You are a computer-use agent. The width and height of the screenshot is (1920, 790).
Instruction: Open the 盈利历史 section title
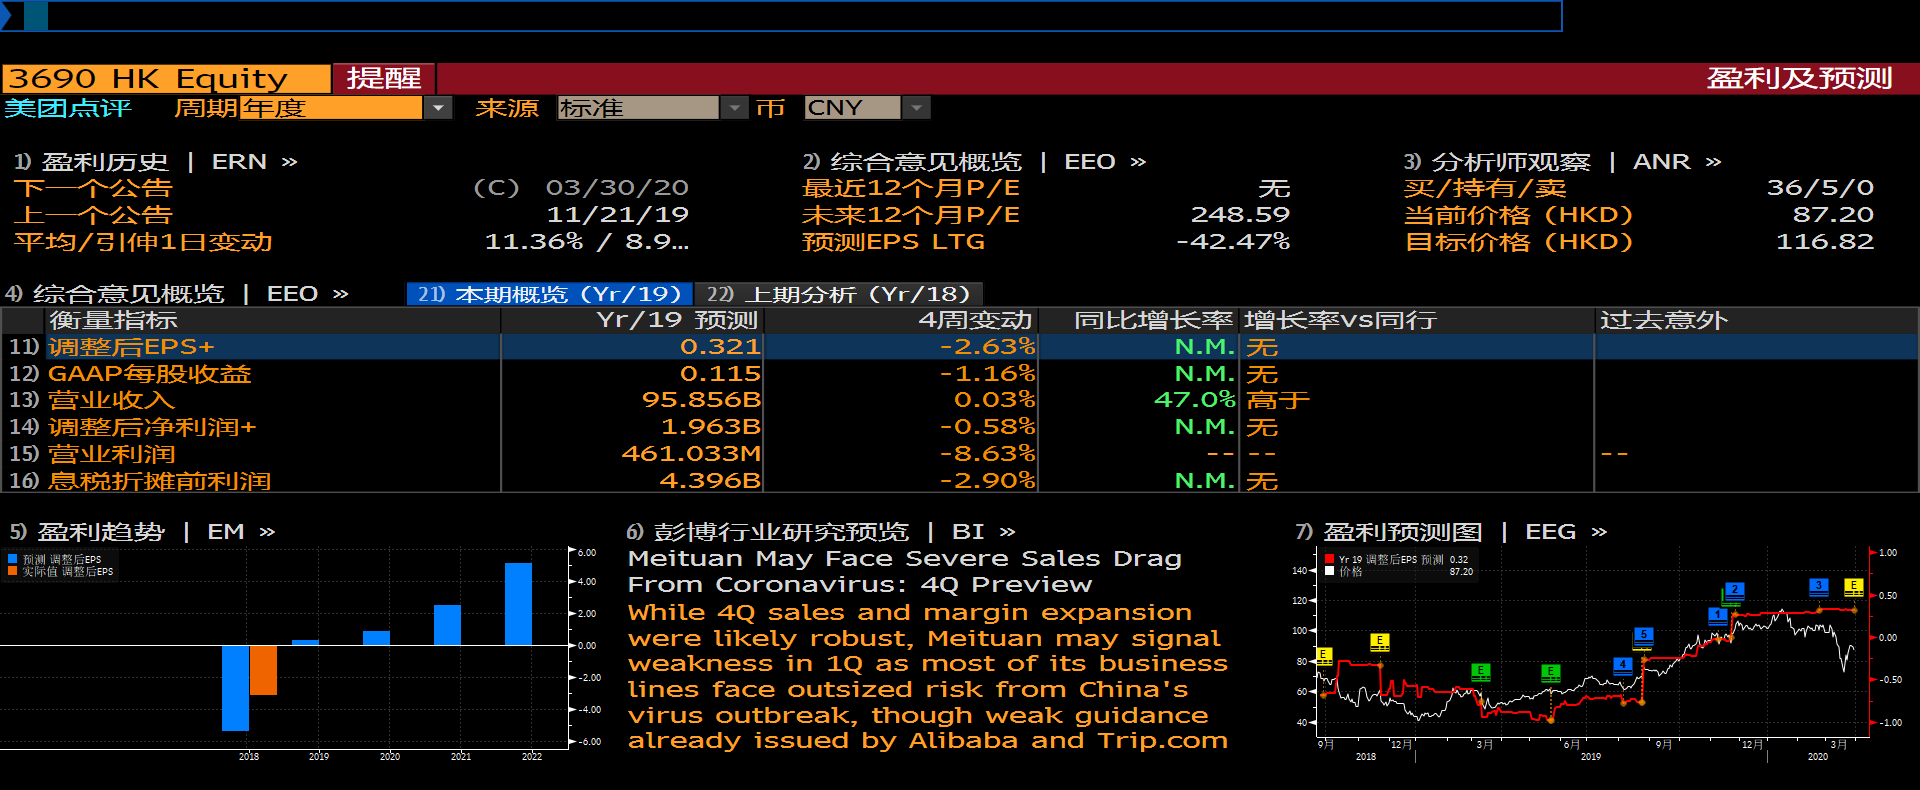[105, 162]
